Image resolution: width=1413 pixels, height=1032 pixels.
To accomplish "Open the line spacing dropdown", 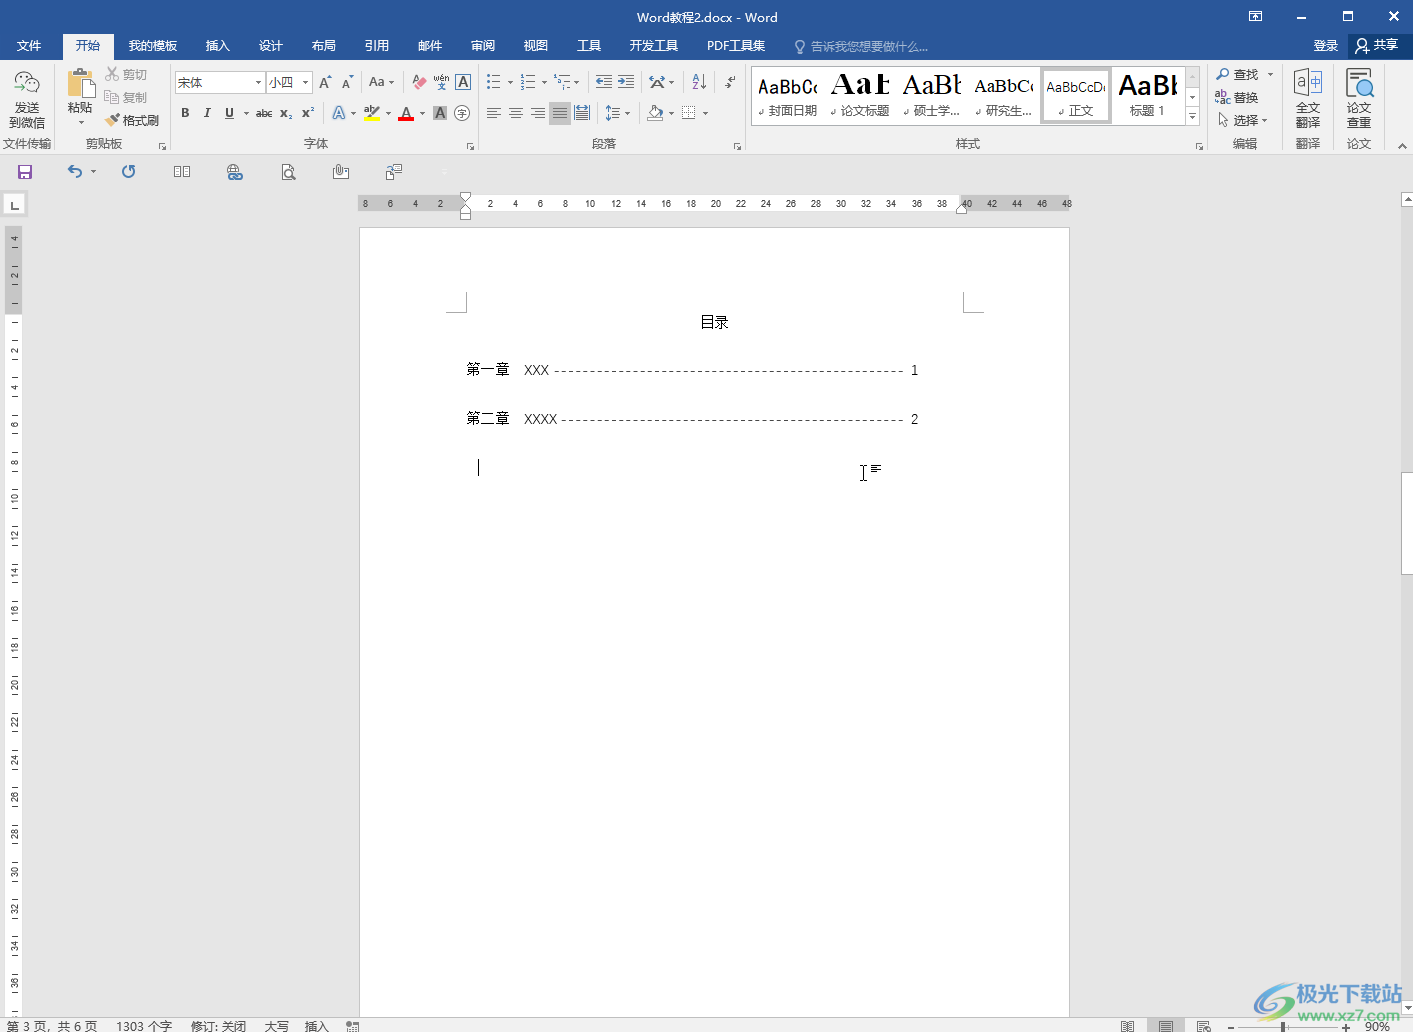I will 618,113.
